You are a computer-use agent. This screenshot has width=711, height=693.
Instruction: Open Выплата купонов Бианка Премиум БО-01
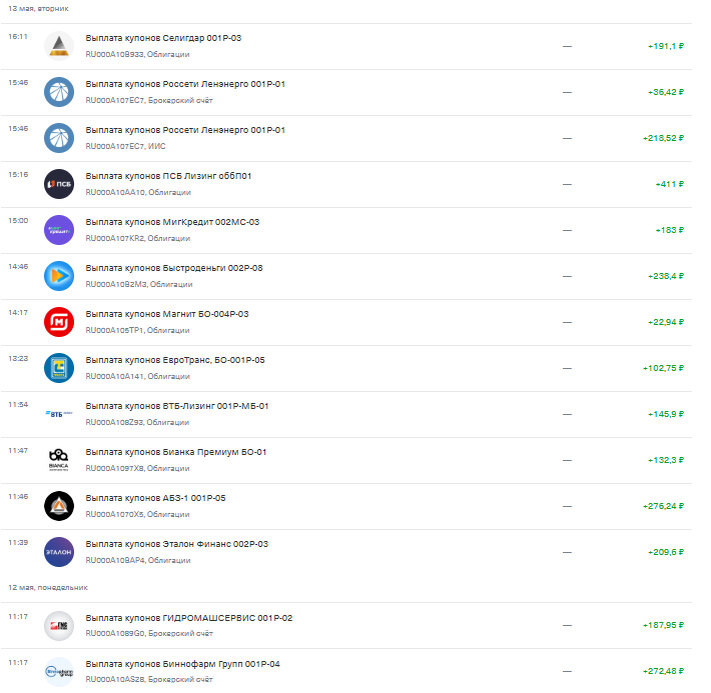pyautogui.click(x=346, y=461)
